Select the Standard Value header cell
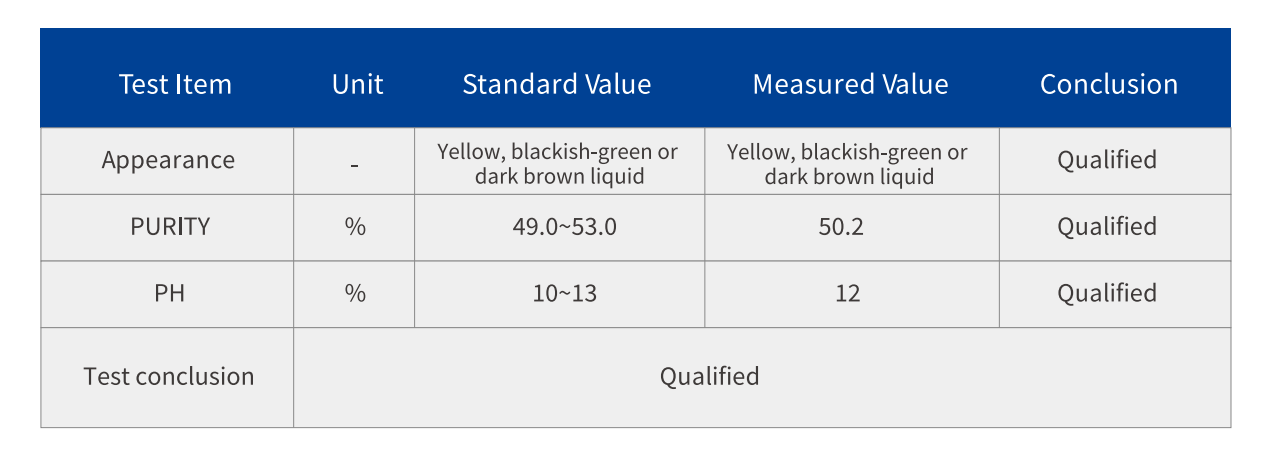This screenshot has height=459, width=1269. click(x=556, y=85)
